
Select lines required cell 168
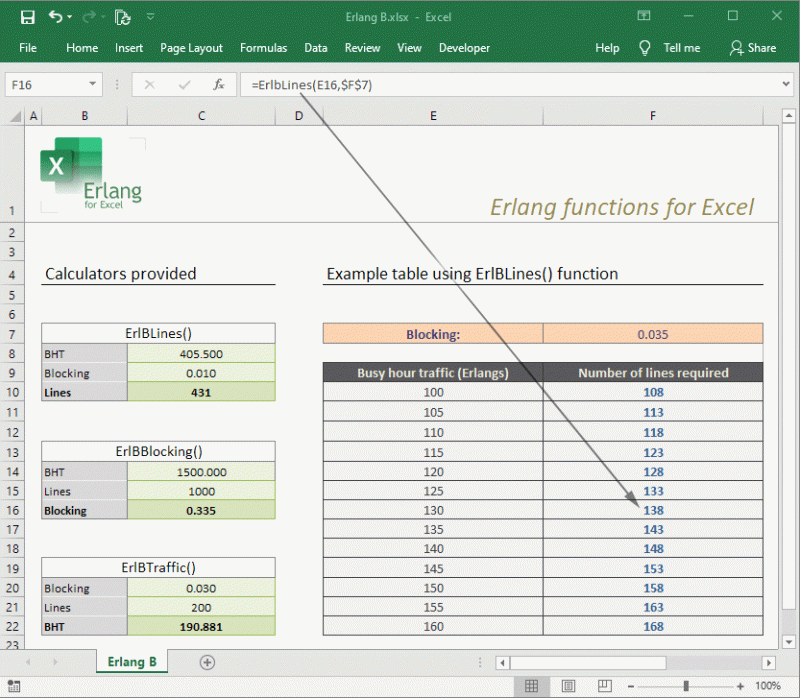point(653,627)
